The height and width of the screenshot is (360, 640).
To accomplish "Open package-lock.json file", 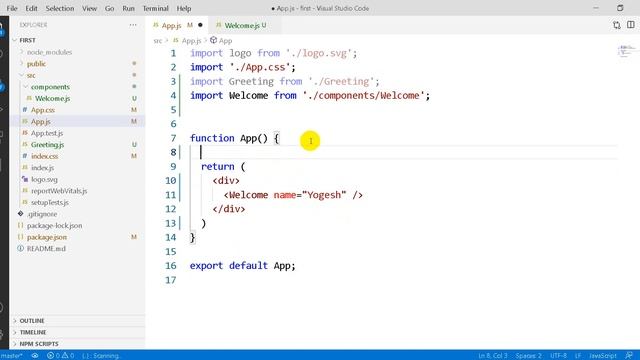I will pyautogui.click(x=54, y=225).
